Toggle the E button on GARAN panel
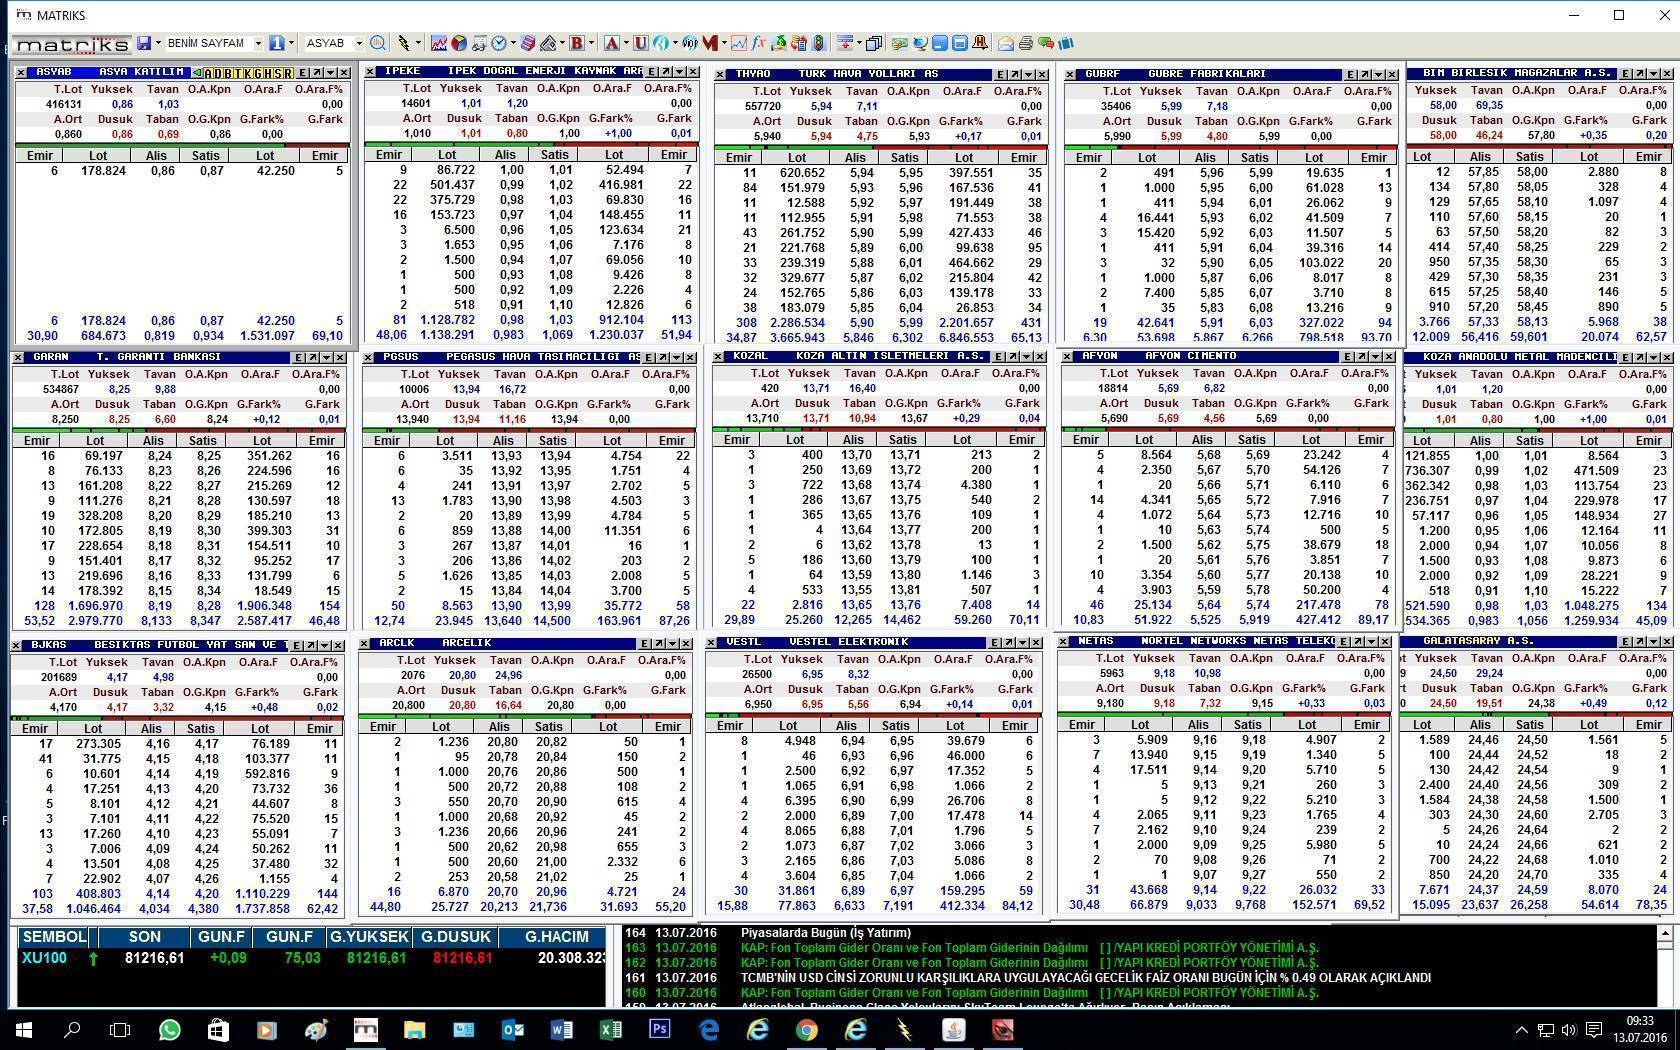 [298, 357]
